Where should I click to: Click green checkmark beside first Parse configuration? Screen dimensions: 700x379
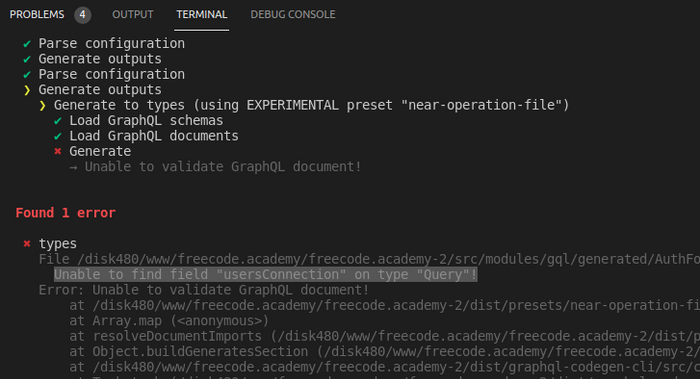click(x=27, y=44)
